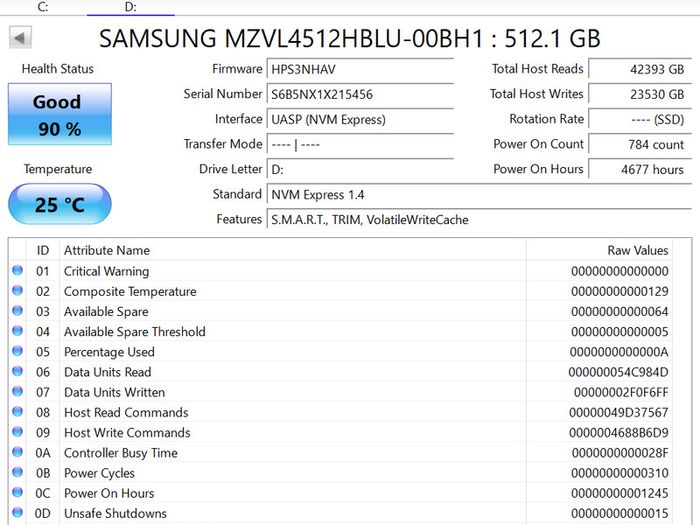Select the Available Spare Threshold attribute name

click(x=135, y=332)
